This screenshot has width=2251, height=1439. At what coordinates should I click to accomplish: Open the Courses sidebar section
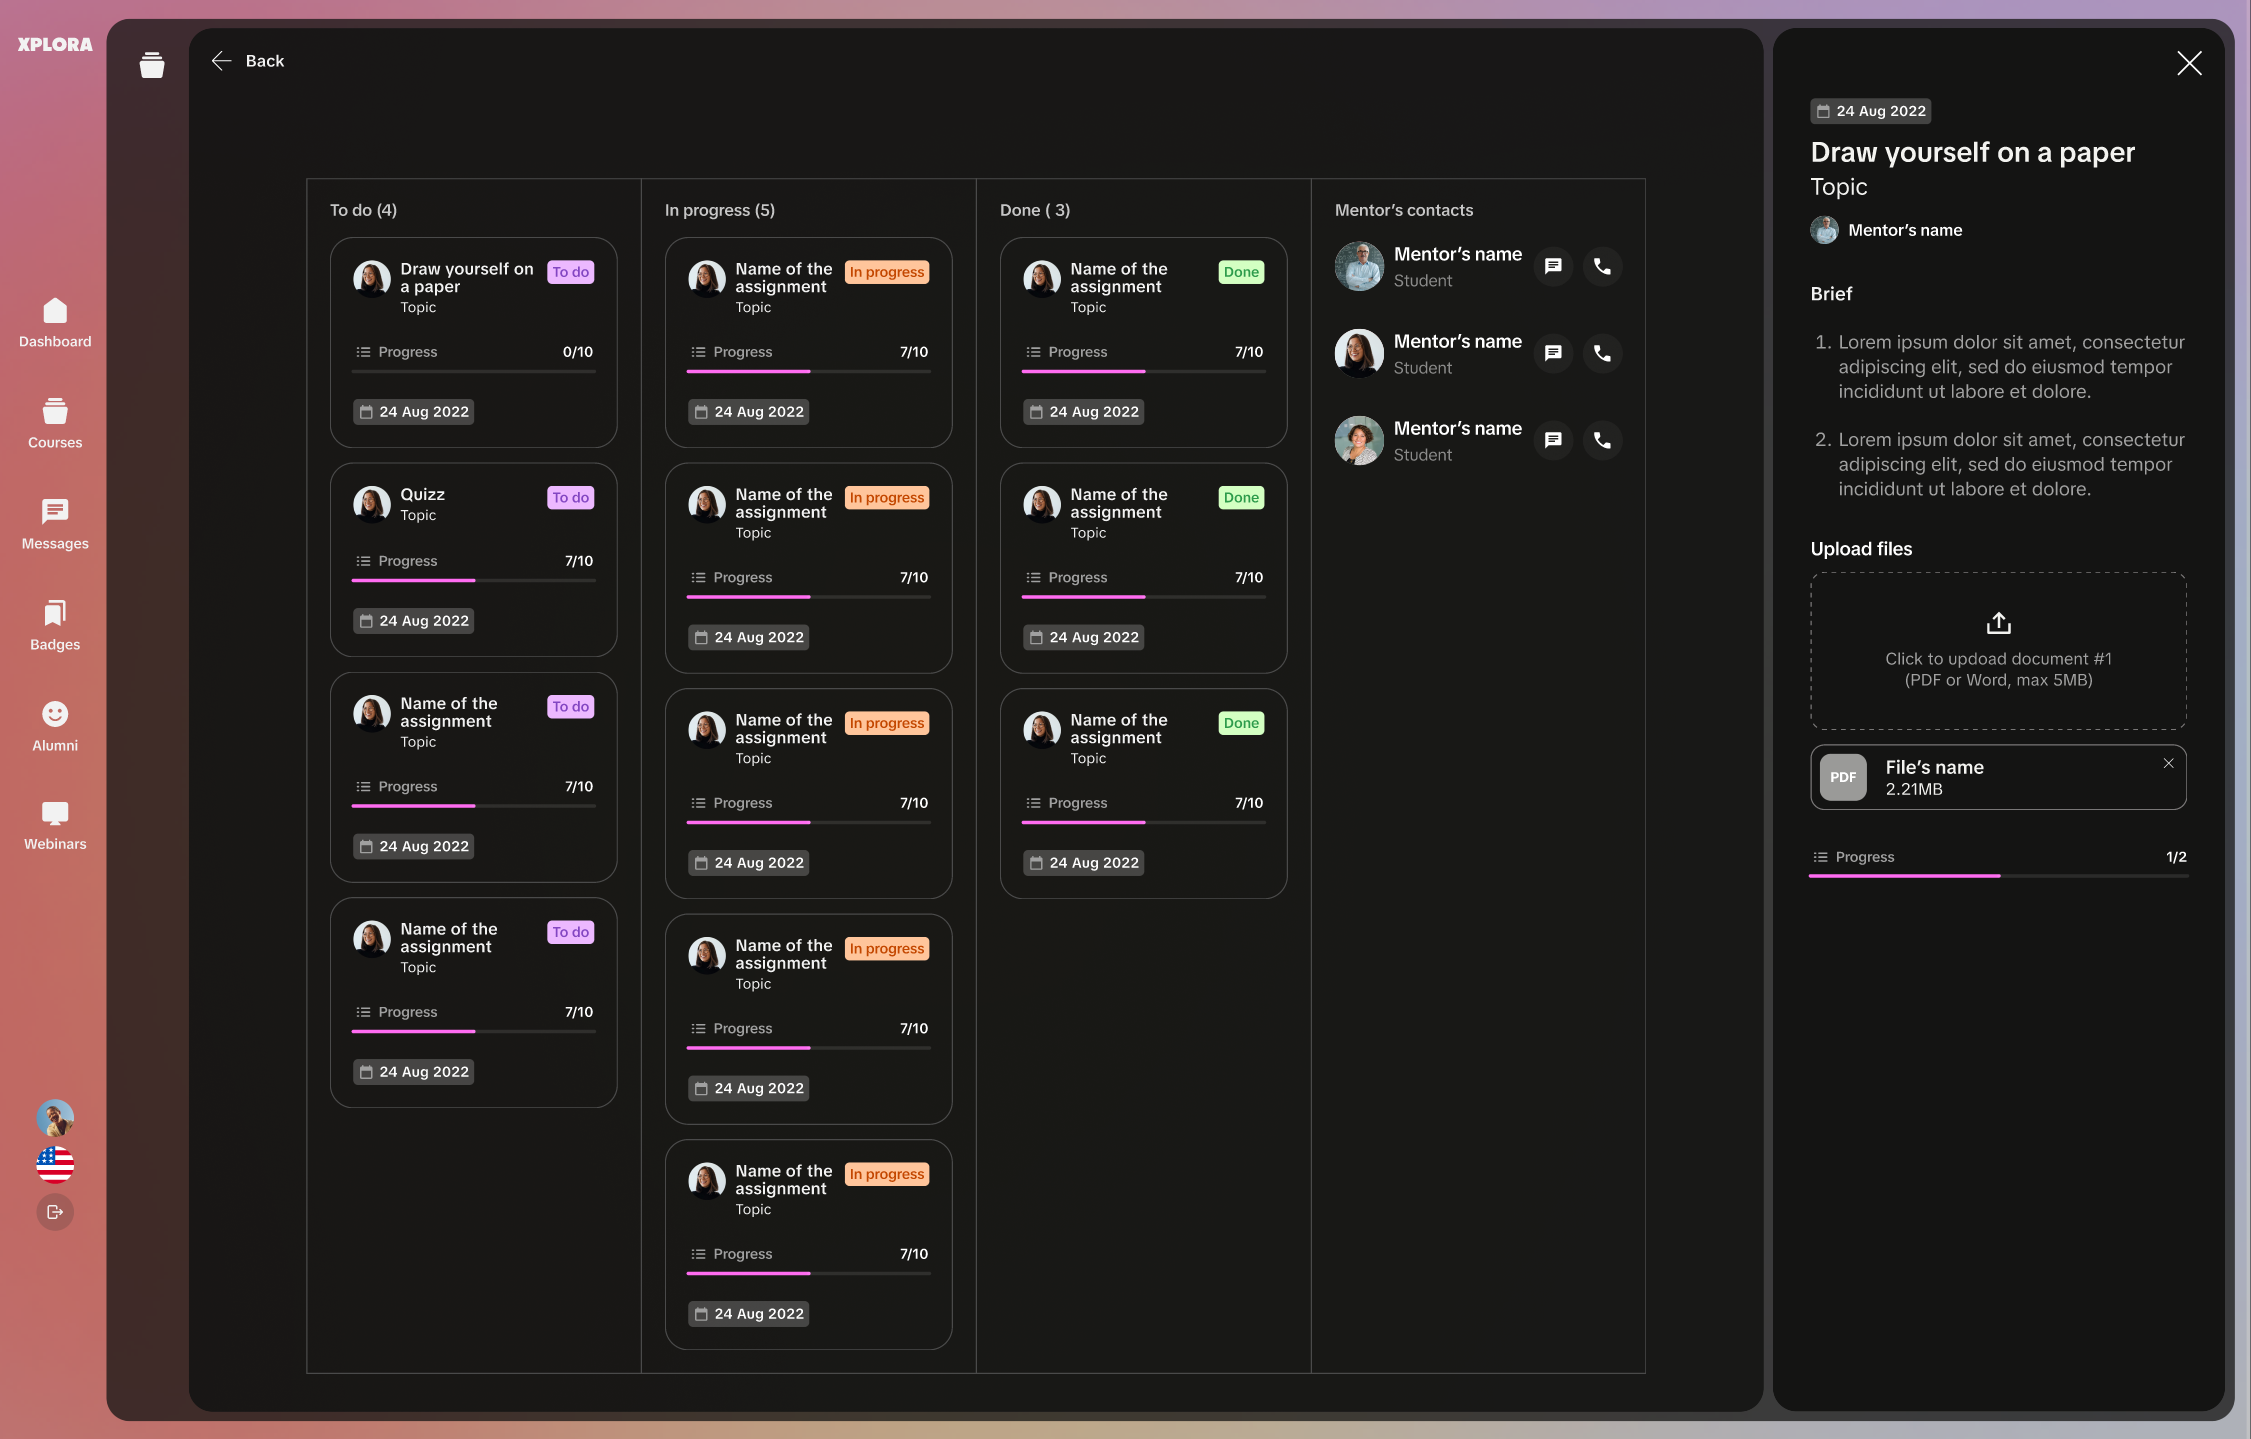55,424
